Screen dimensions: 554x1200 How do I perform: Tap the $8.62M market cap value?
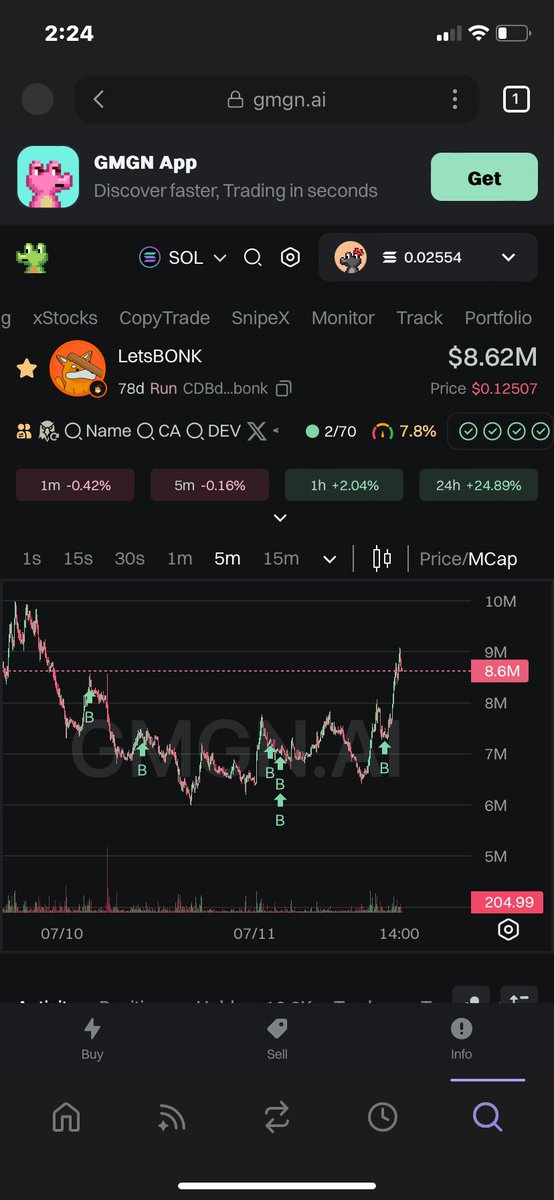click(492, 357)
